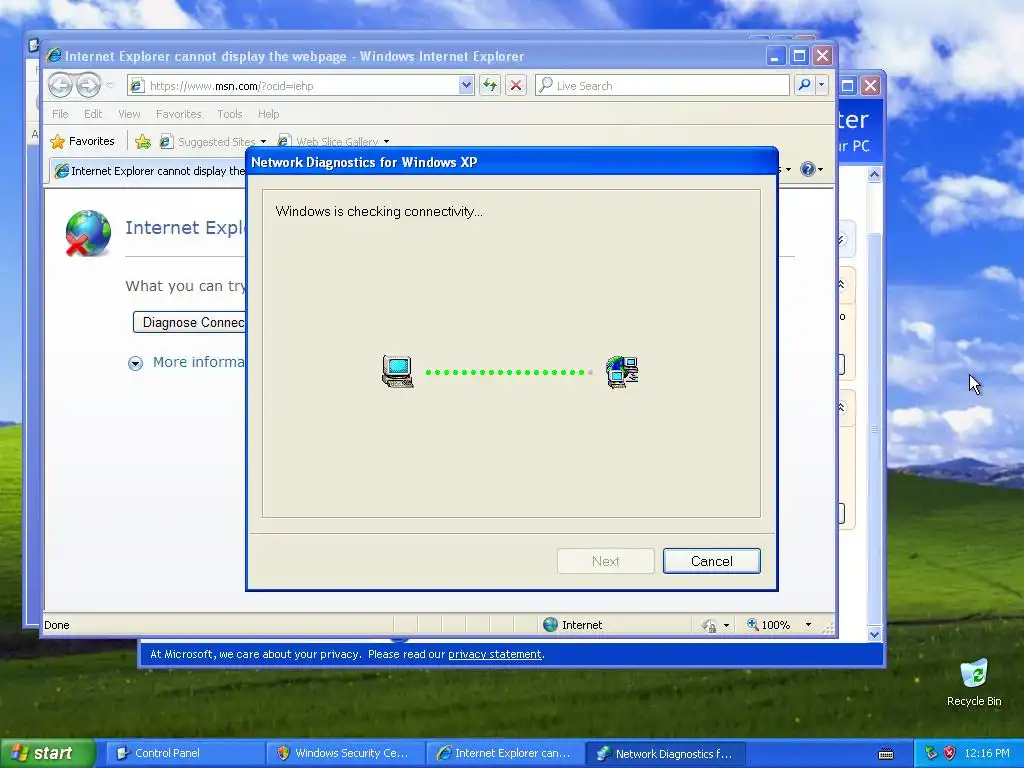Click the privacy statement link

tap(494, 654)
